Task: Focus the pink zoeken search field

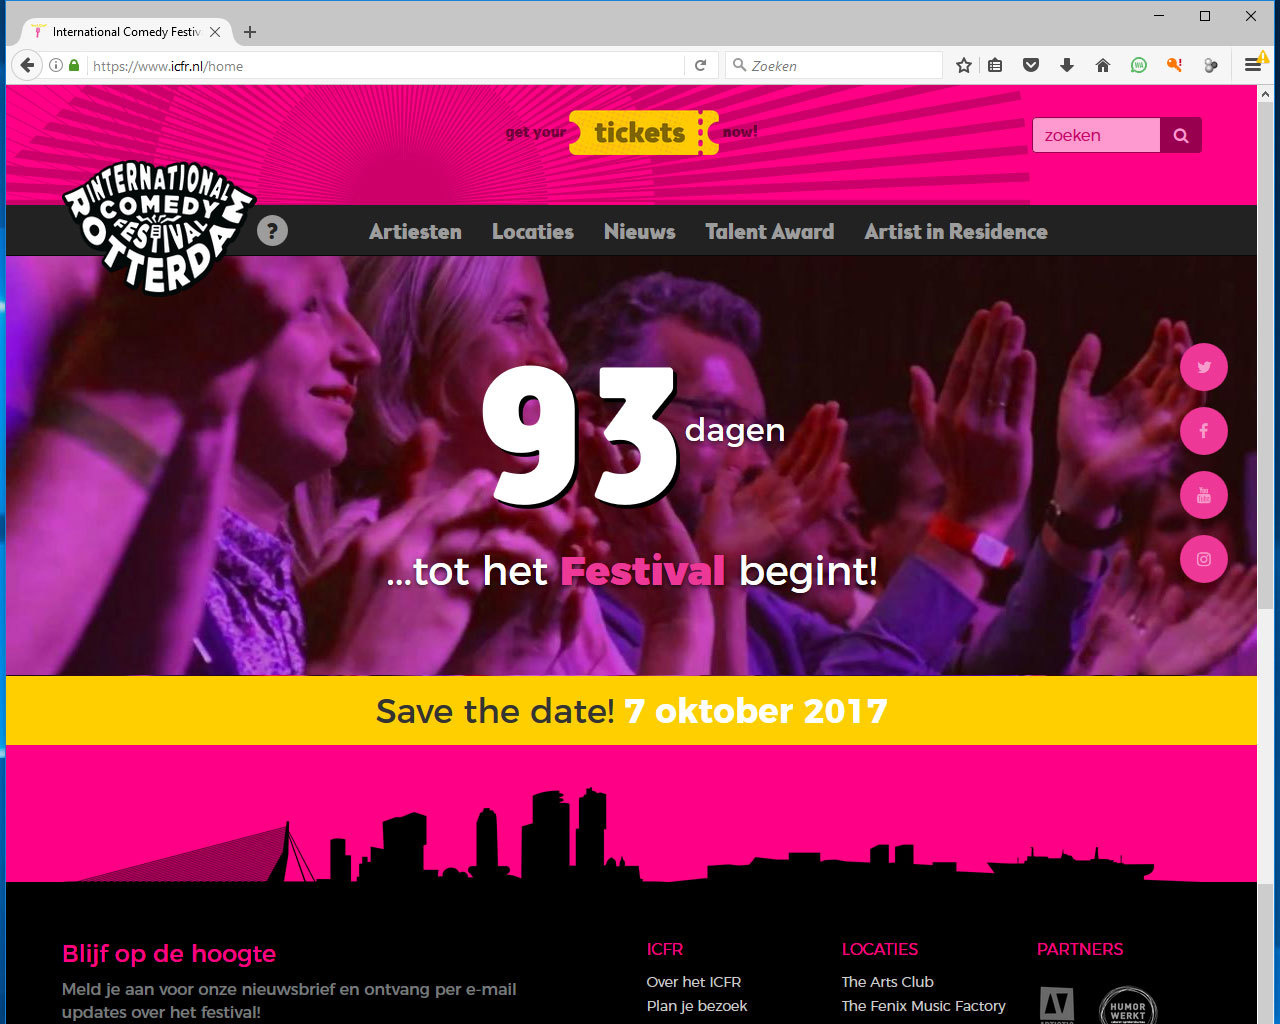Action: tap(1096, 136)
